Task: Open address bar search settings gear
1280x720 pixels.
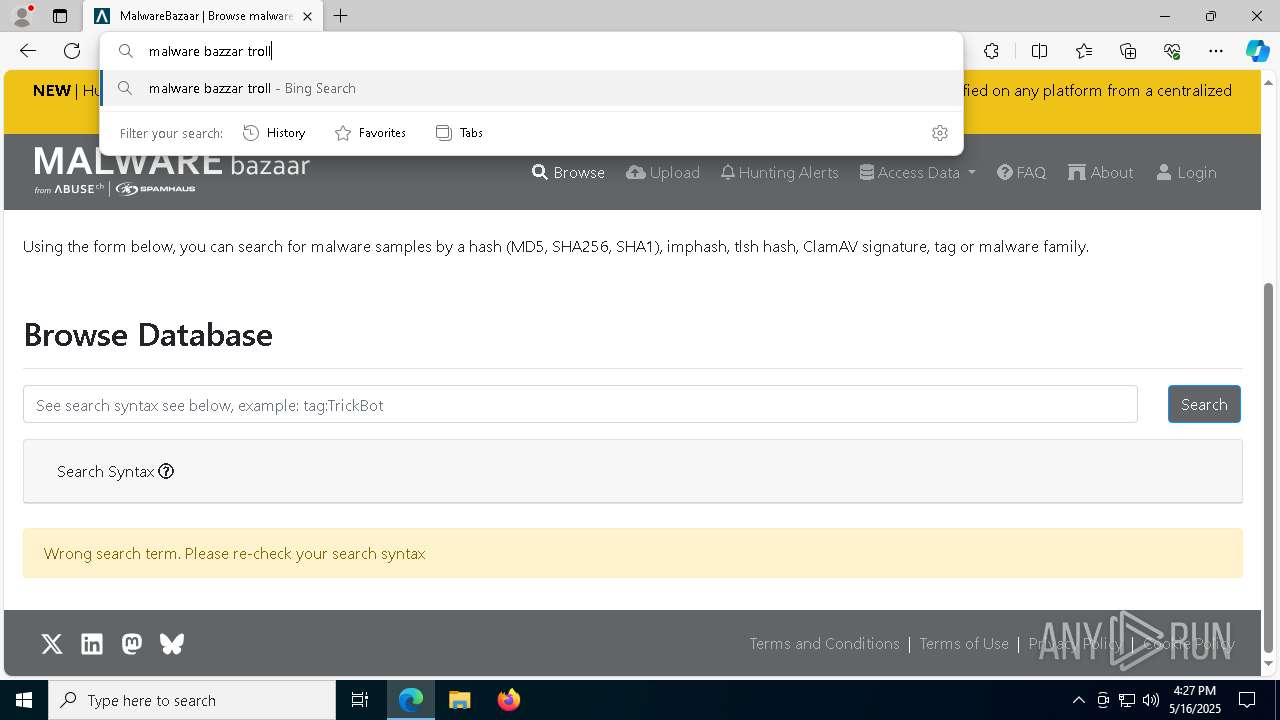Action: pos(940,133)
